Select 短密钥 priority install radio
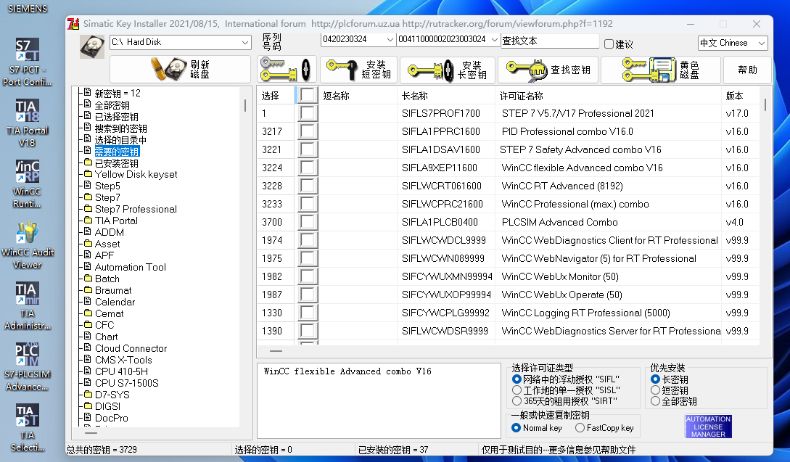 655,390
